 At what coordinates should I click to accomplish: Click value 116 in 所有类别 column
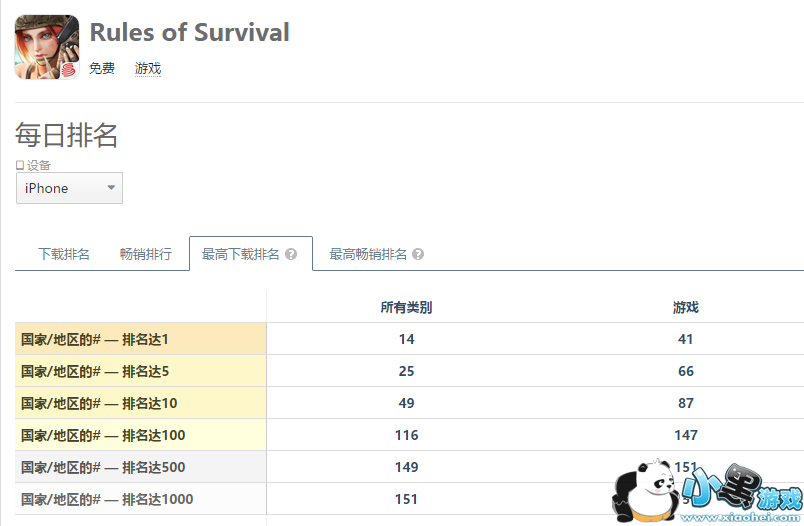pos(406,435)
